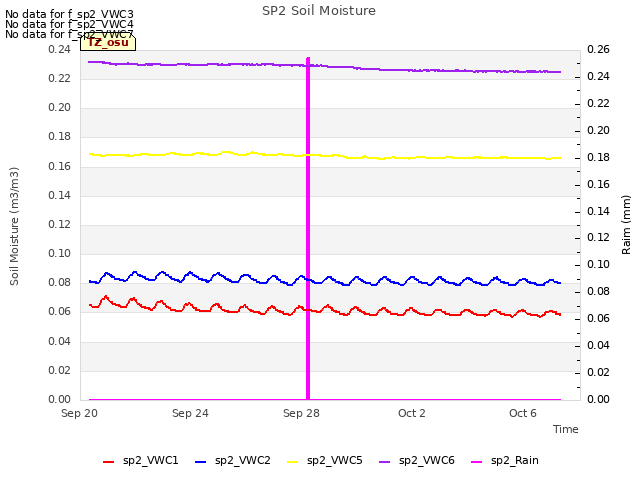Click the 0.16 left axis value
The image size is (640, 480).
60,166
